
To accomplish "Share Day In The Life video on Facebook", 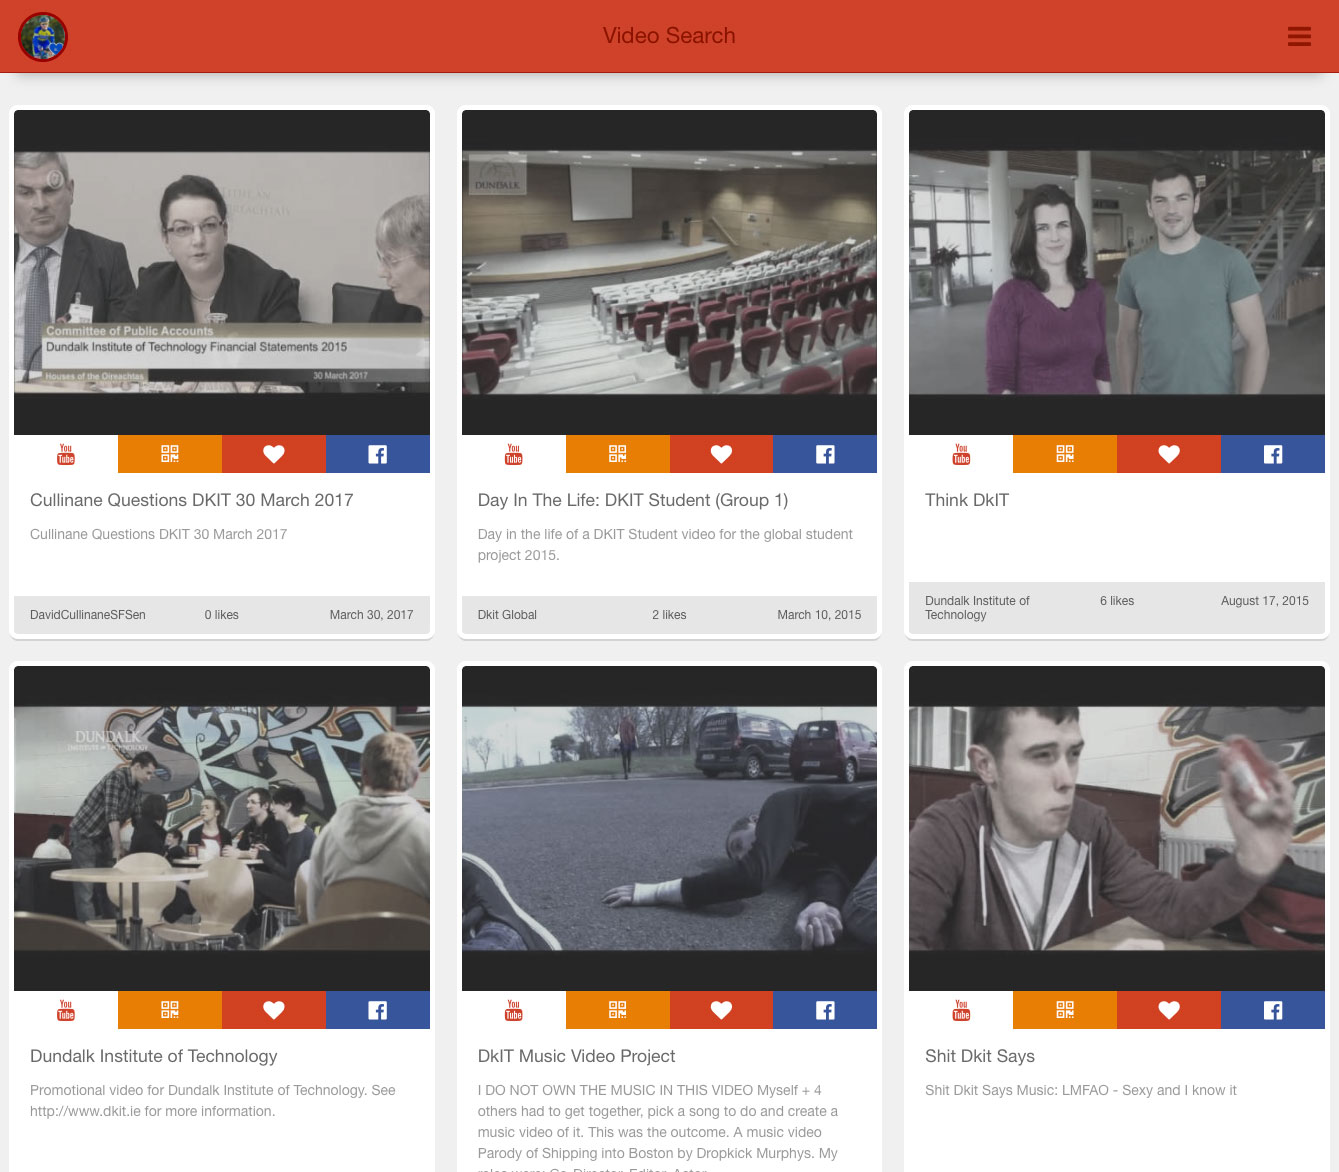I will coord(826,454).
